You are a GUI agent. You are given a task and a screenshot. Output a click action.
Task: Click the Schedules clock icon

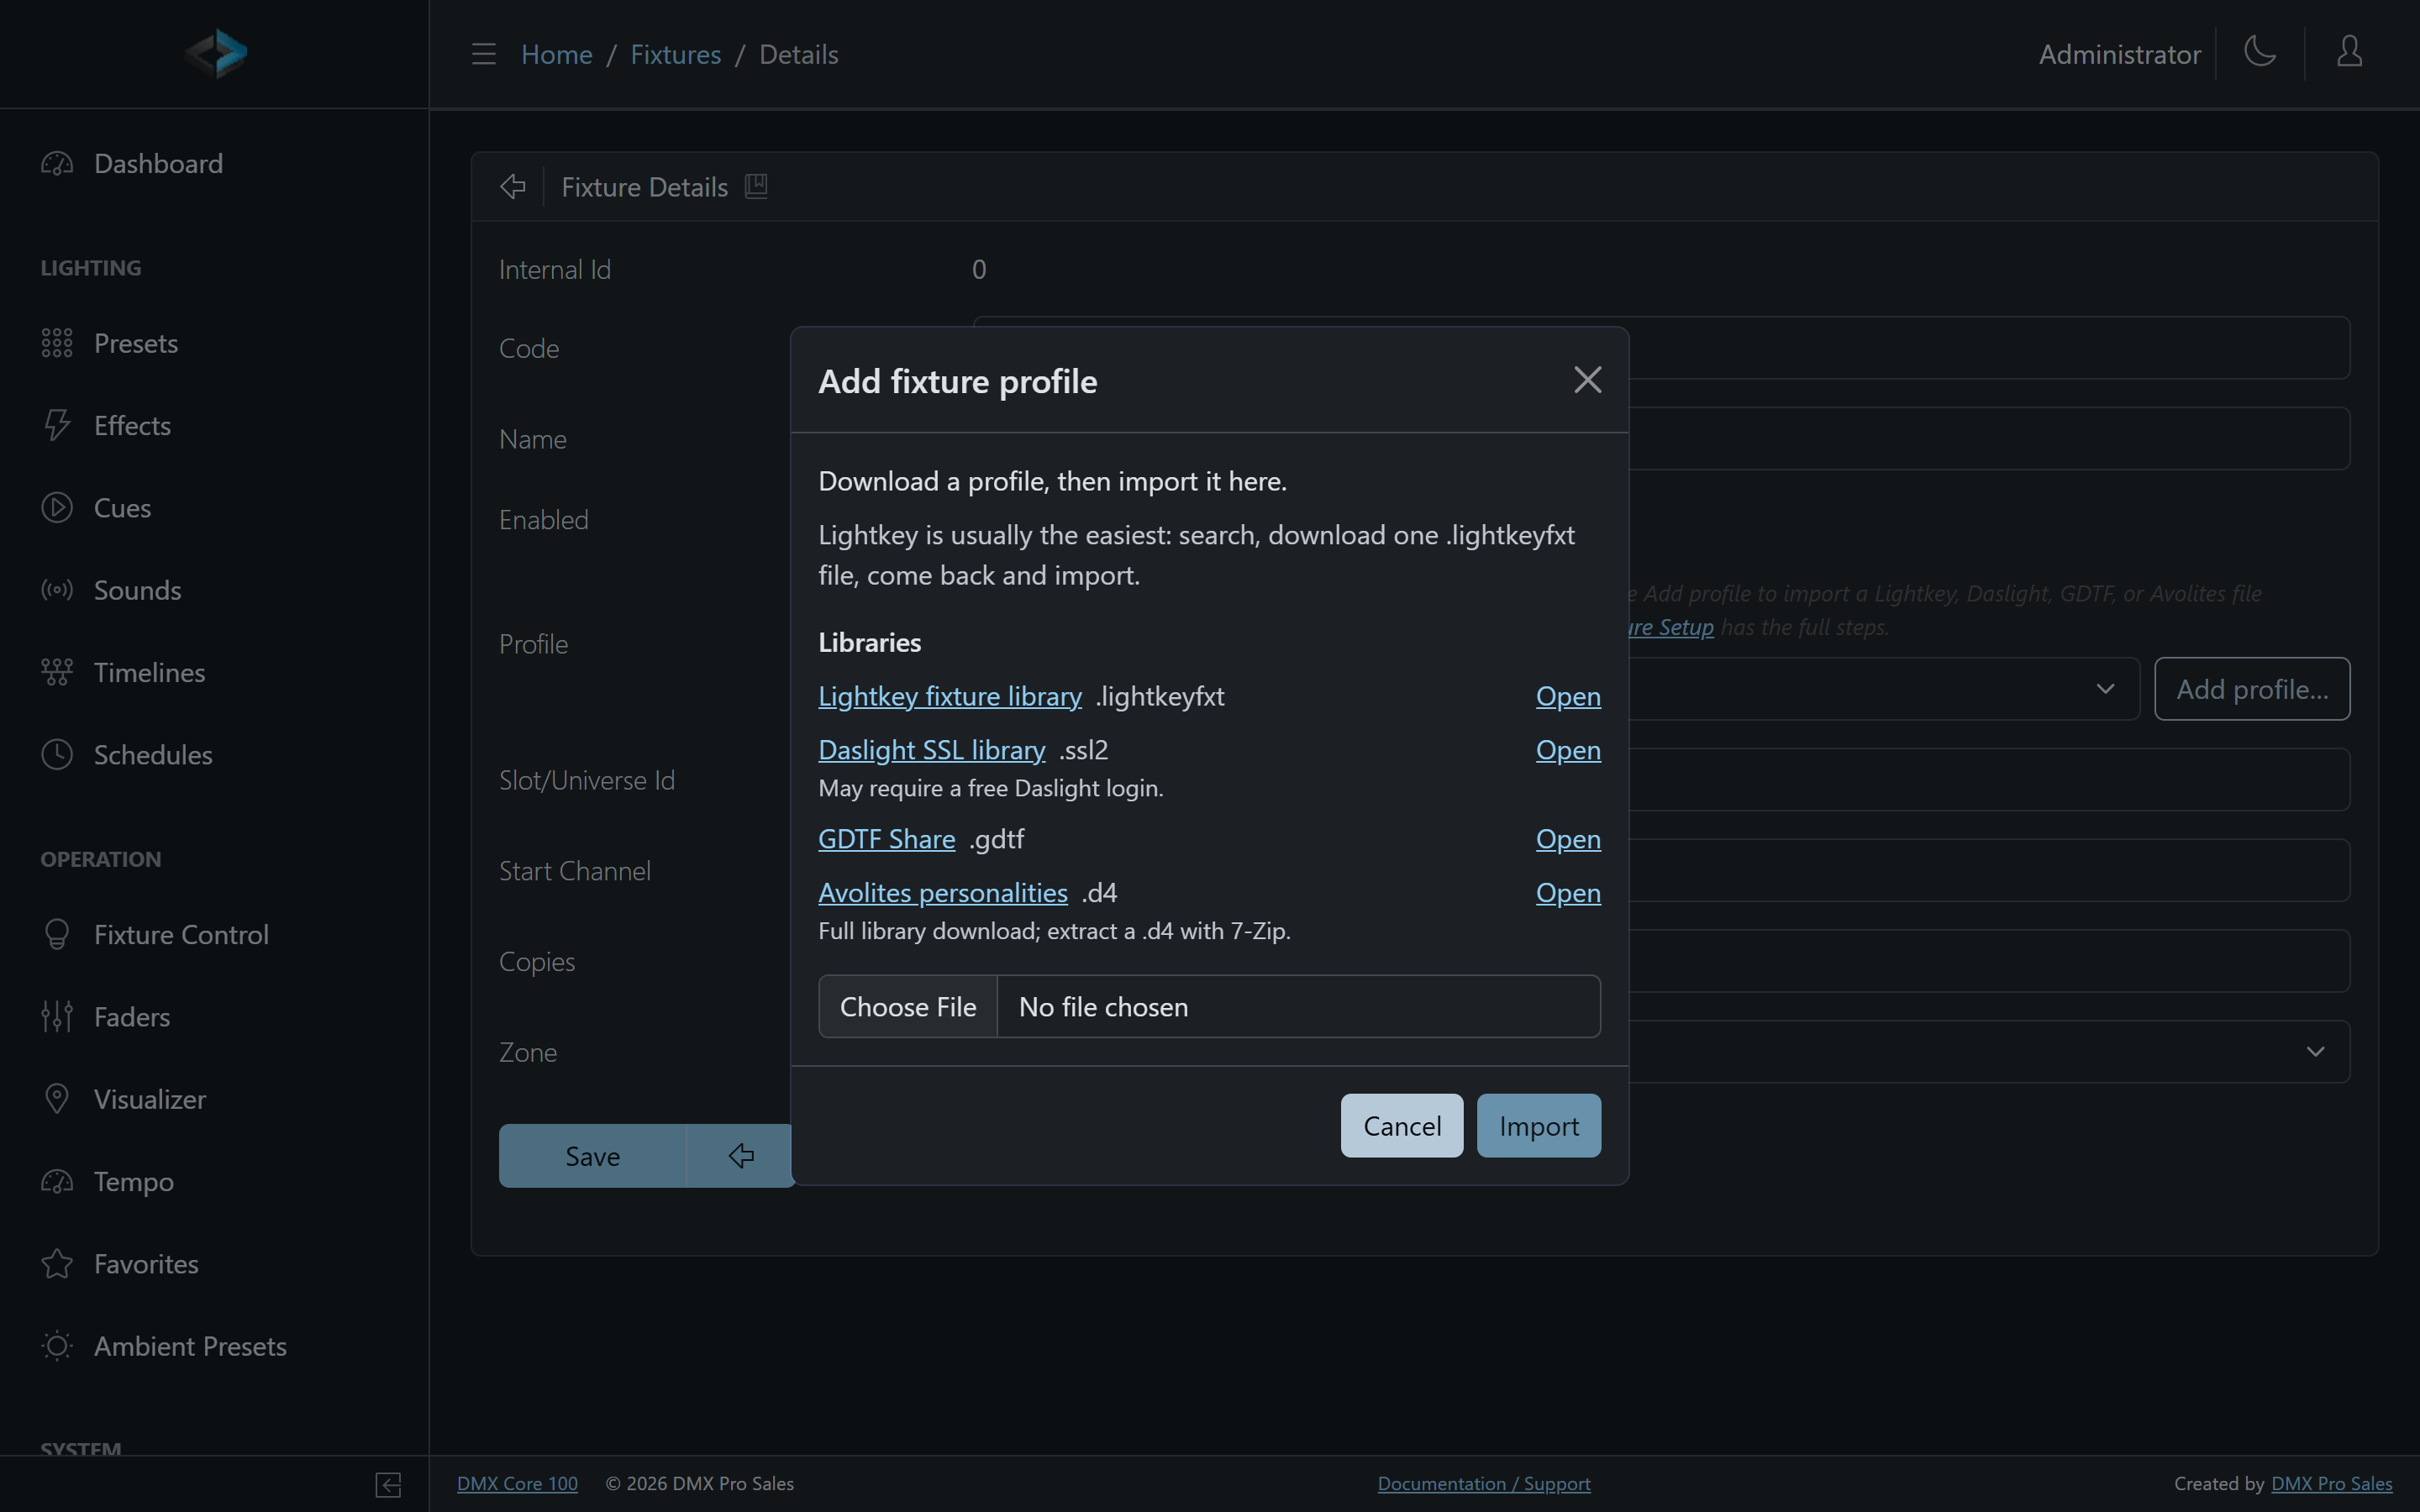click(57, 755)
